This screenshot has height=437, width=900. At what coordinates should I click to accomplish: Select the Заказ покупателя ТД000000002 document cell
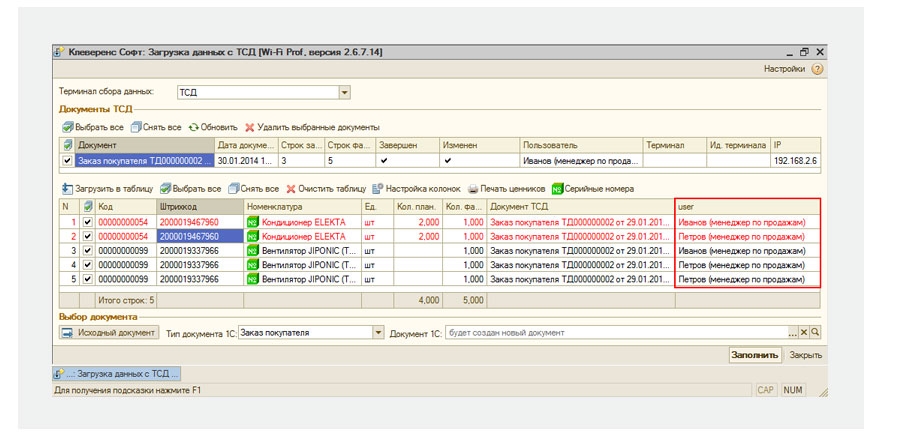(145, 161)
